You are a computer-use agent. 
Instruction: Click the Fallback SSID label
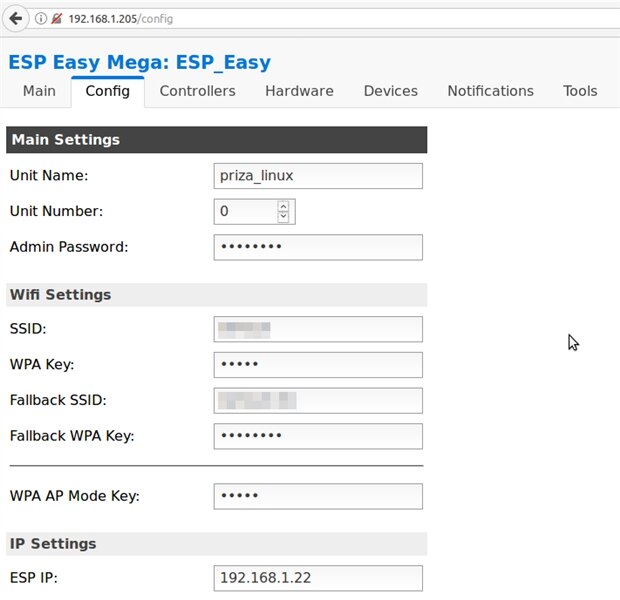pyautogui.click(x=58, y=400)
